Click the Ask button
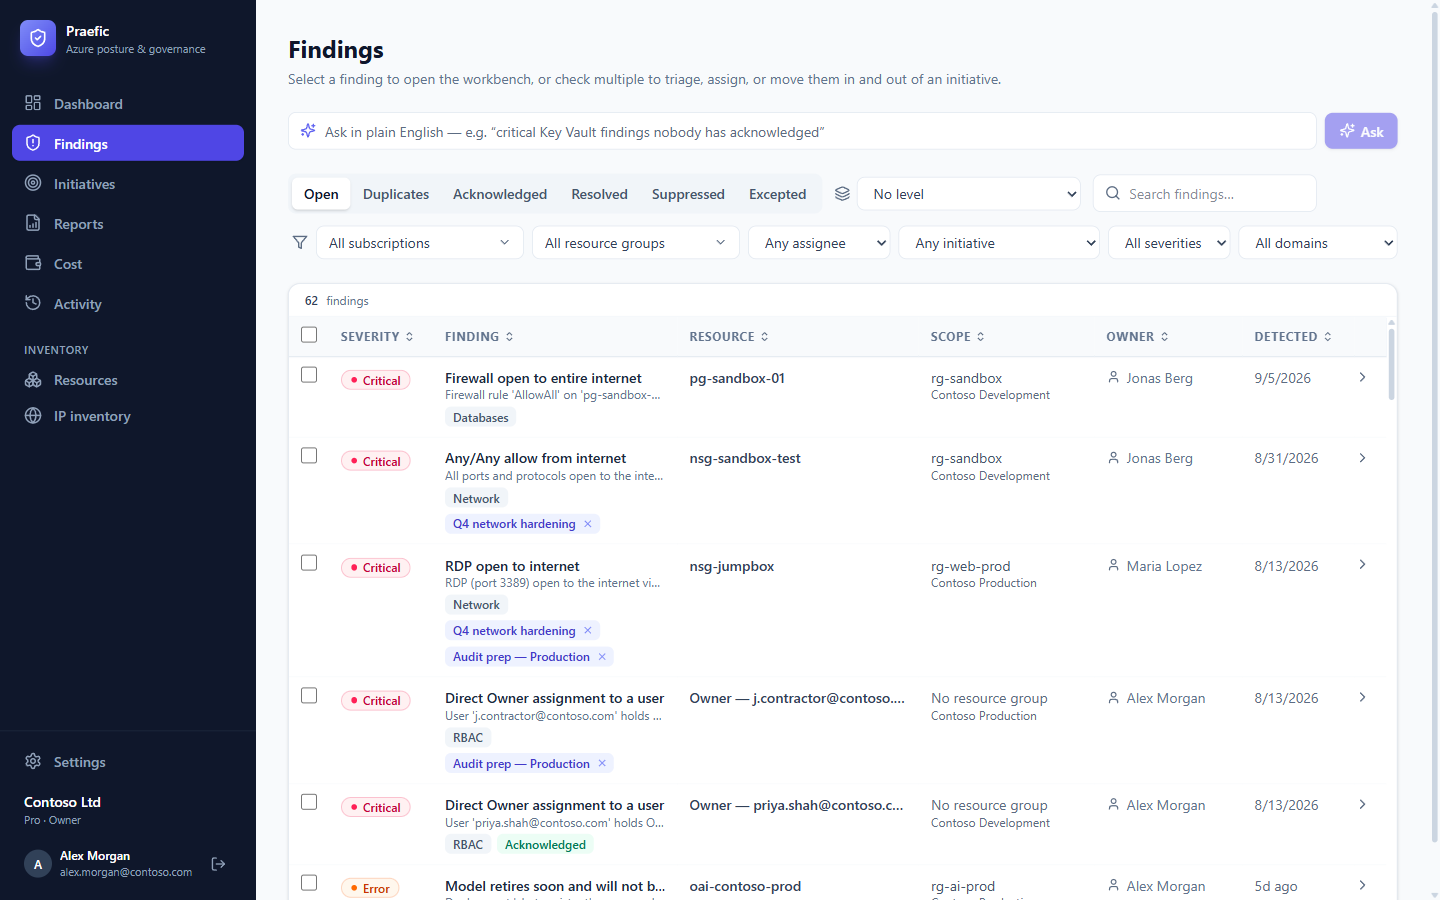Viewport: 1440px width, 900px height. coord(1361,131)
